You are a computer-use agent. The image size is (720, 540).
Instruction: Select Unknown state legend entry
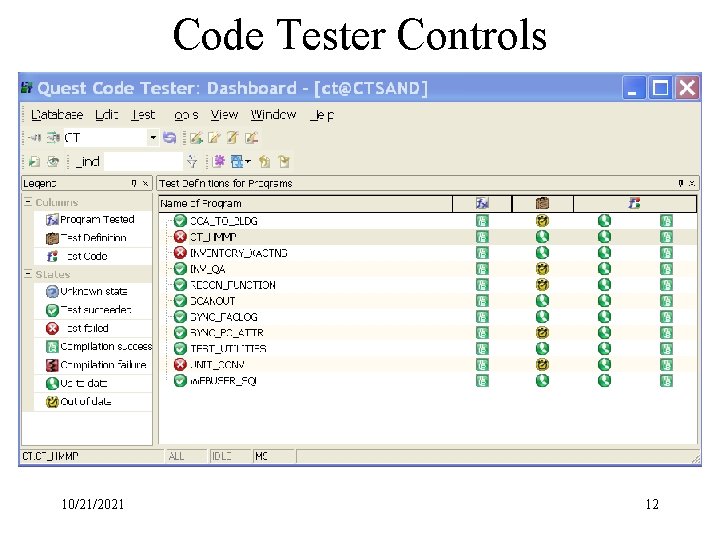93,292
